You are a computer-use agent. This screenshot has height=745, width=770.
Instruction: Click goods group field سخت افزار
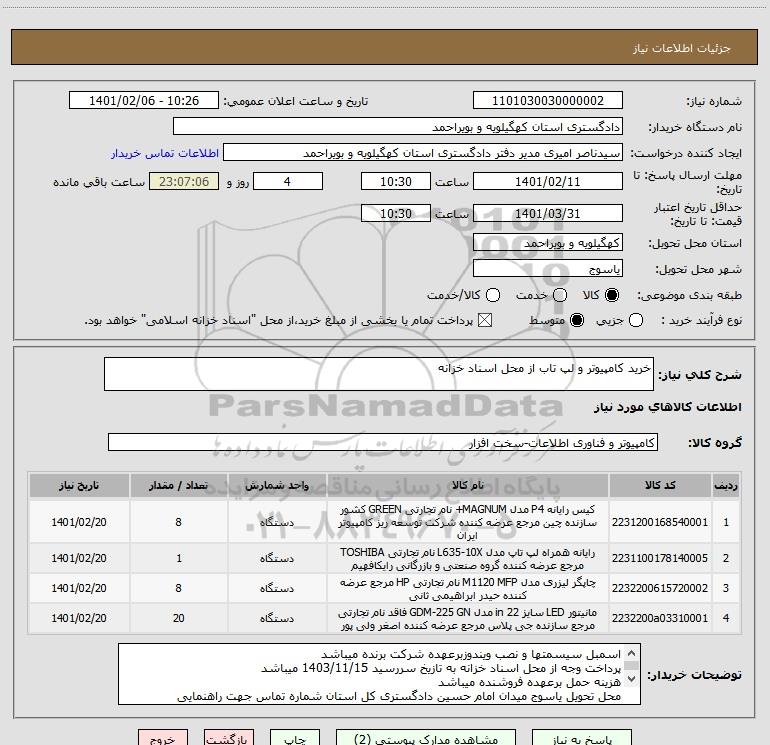[x=383, y=442]
